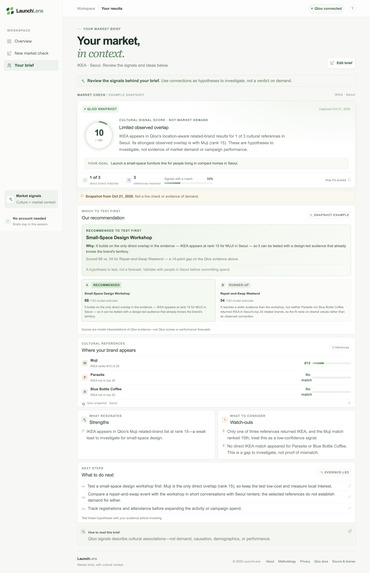The width and height of the screenshot is (370, 573).
Task: Click the Muji reference icon
Action: click(x=85, y=363)
